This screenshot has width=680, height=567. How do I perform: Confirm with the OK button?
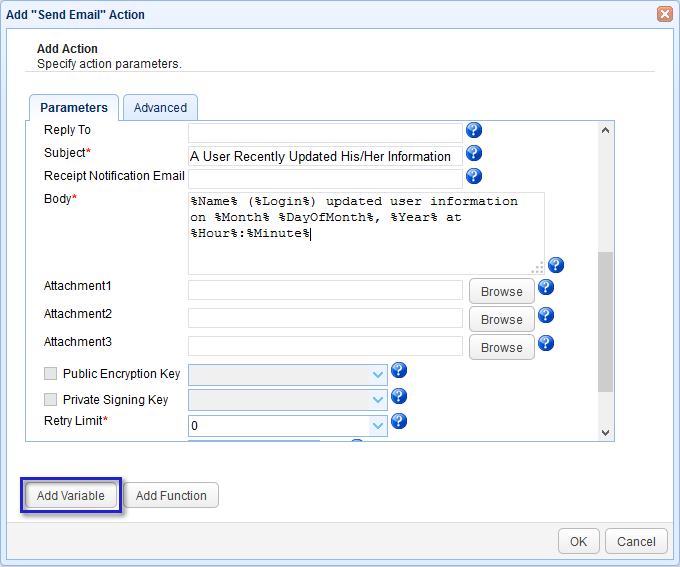tap(579, 541)
